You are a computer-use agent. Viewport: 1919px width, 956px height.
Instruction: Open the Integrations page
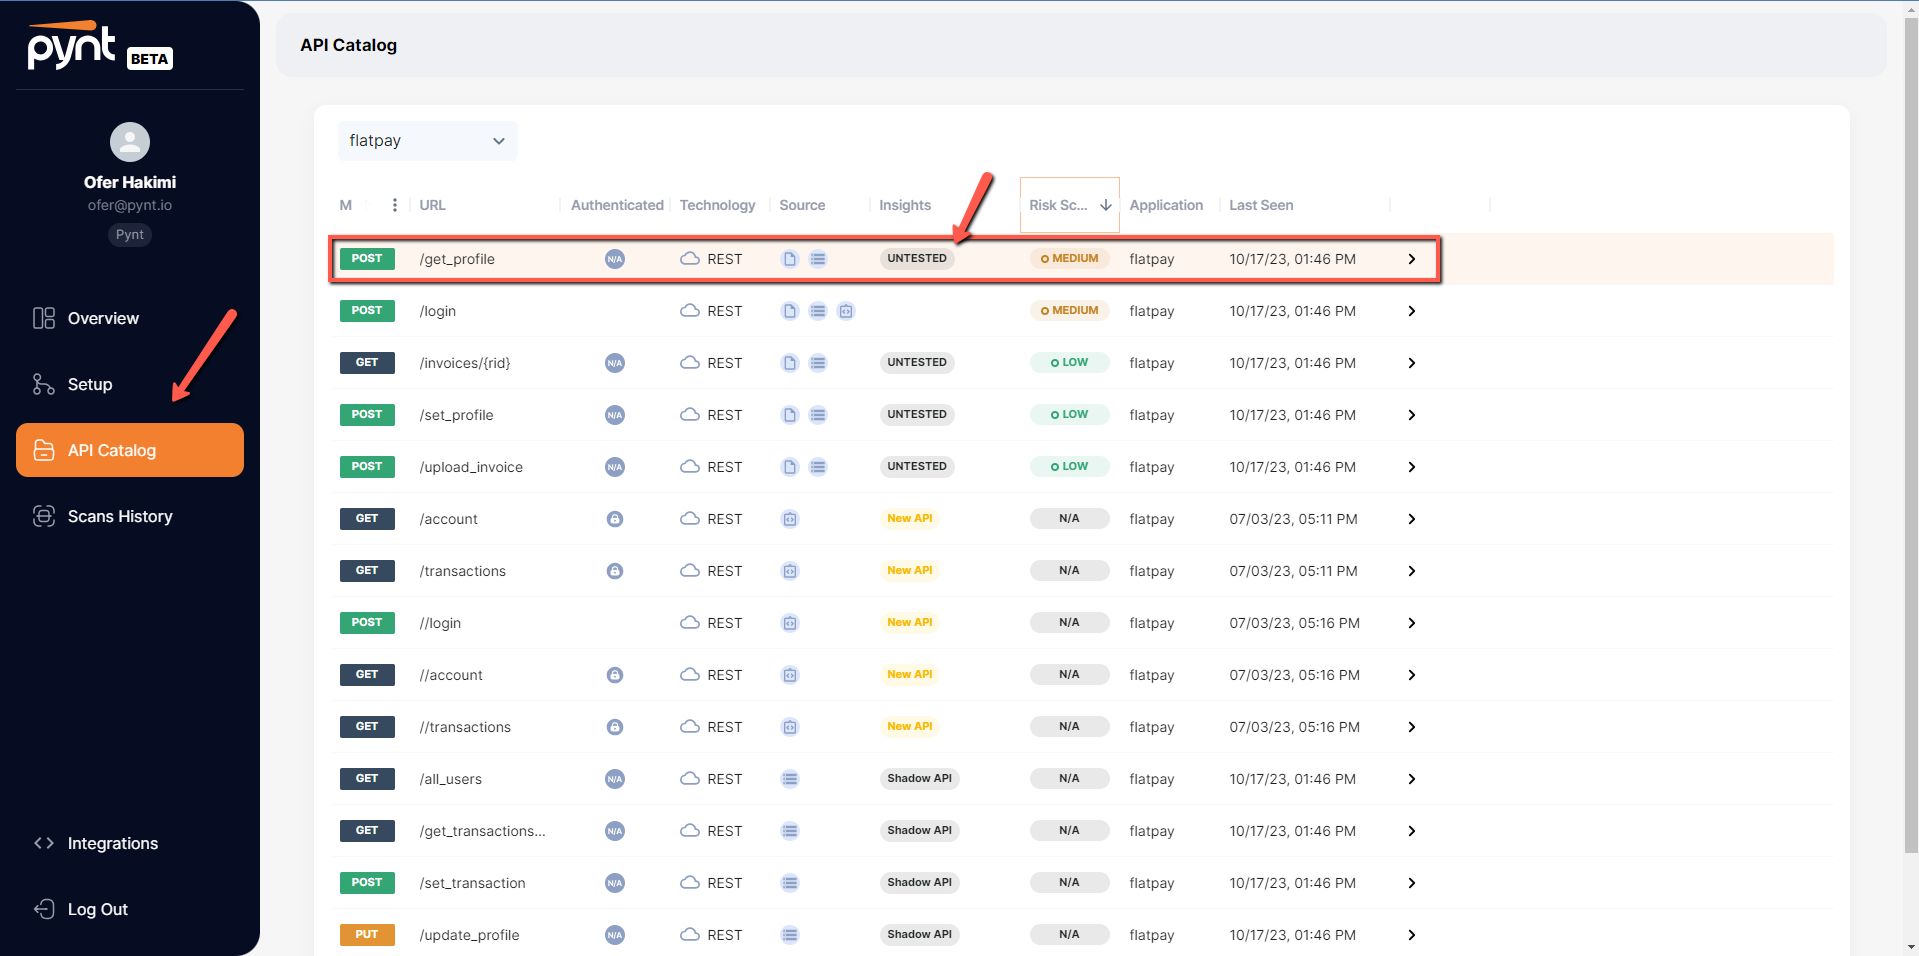coord(112,843)
